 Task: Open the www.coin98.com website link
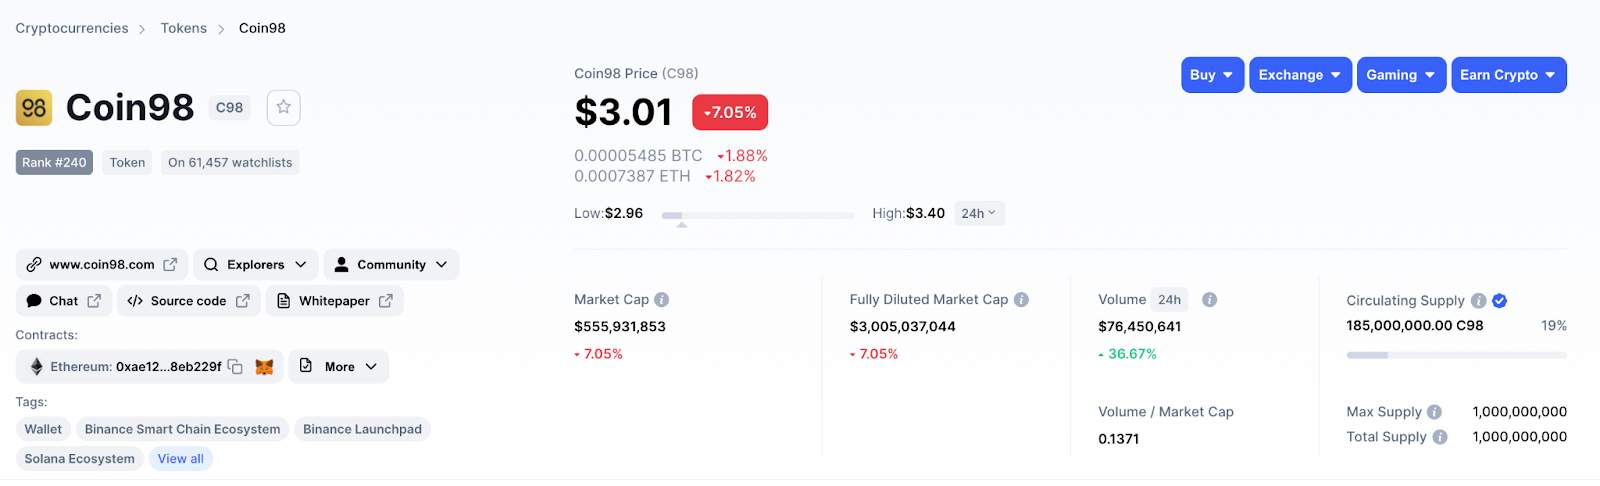[102, 265]
